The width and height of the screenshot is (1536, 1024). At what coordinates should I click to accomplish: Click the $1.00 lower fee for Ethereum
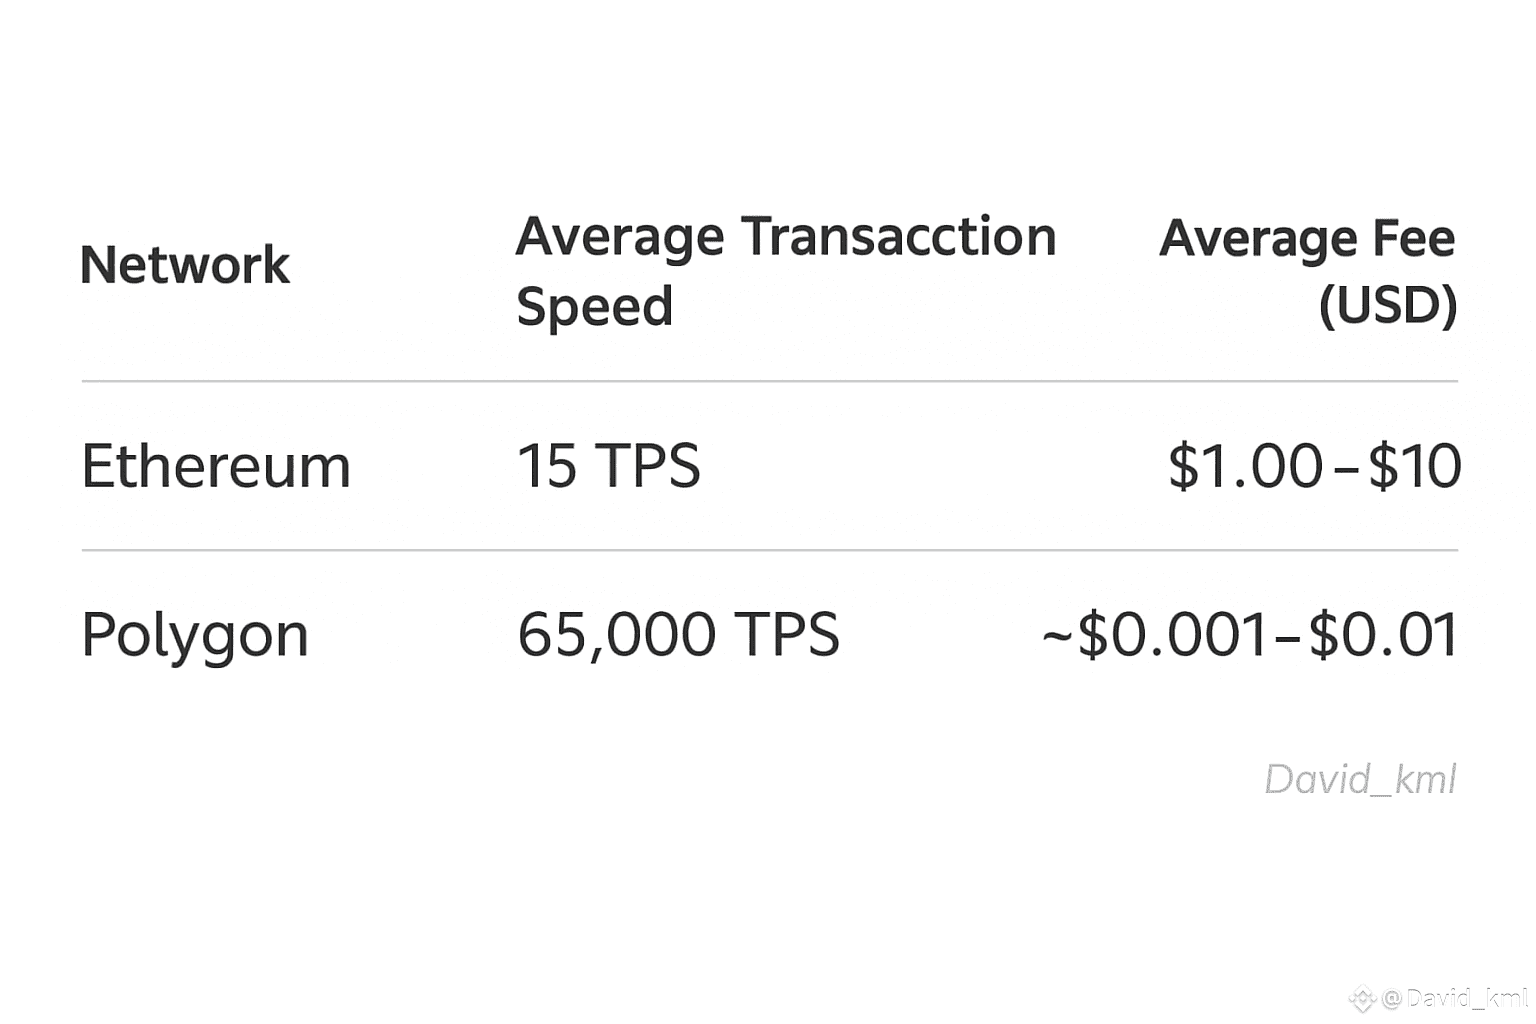tap(1245, 466)
